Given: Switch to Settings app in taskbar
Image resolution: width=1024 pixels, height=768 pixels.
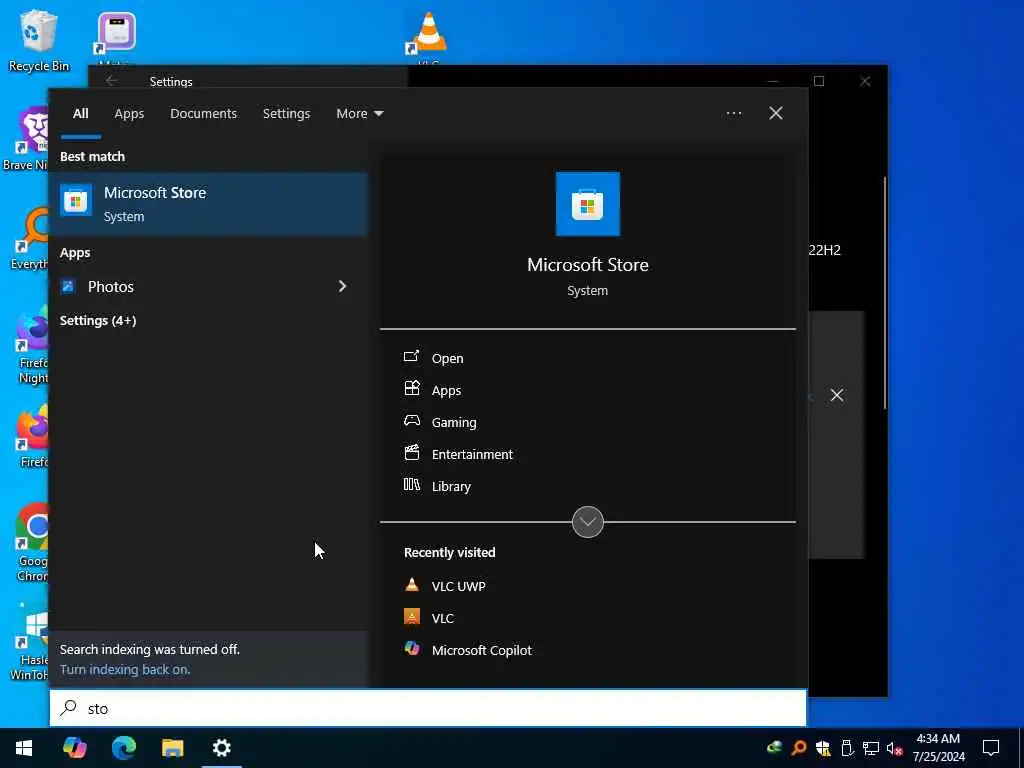Looking at the screenshot, I should tap(222, 747).
